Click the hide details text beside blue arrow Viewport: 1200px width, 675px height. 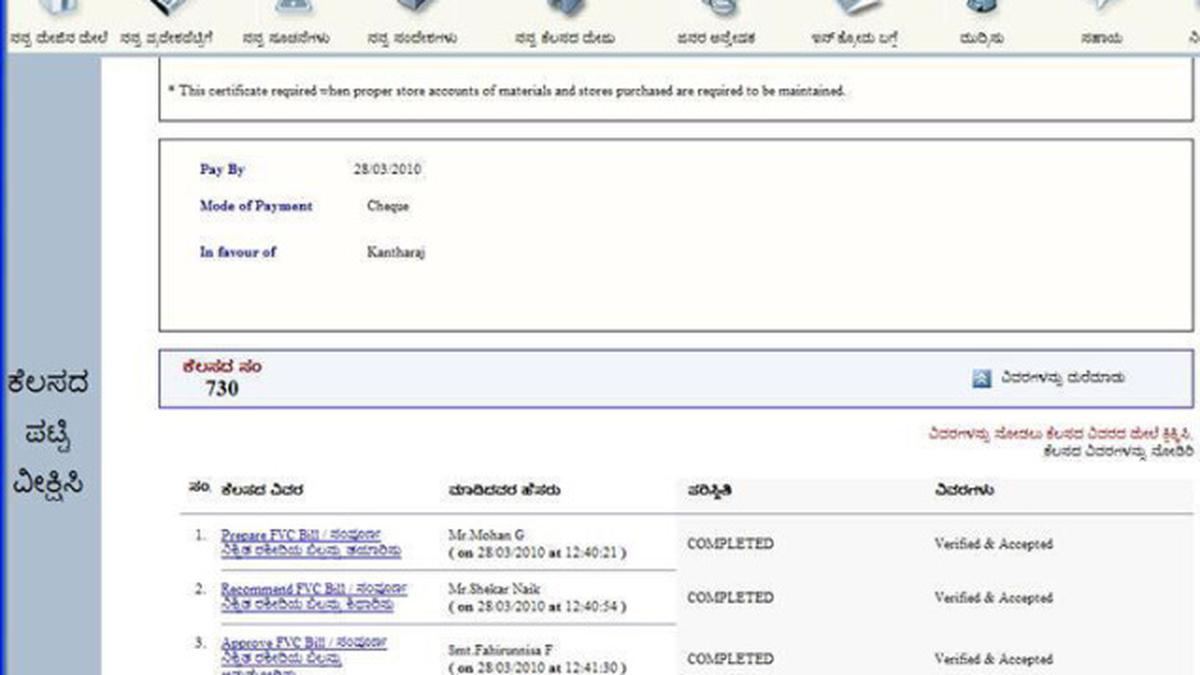pos(1061,378)
